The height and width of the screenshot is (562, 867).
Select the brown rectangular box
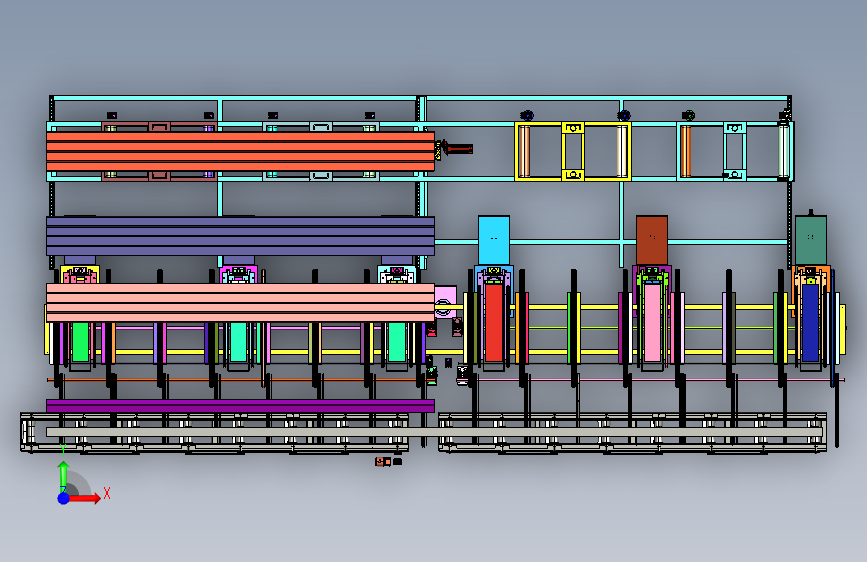pyautogui.click(x=652, y=241)
